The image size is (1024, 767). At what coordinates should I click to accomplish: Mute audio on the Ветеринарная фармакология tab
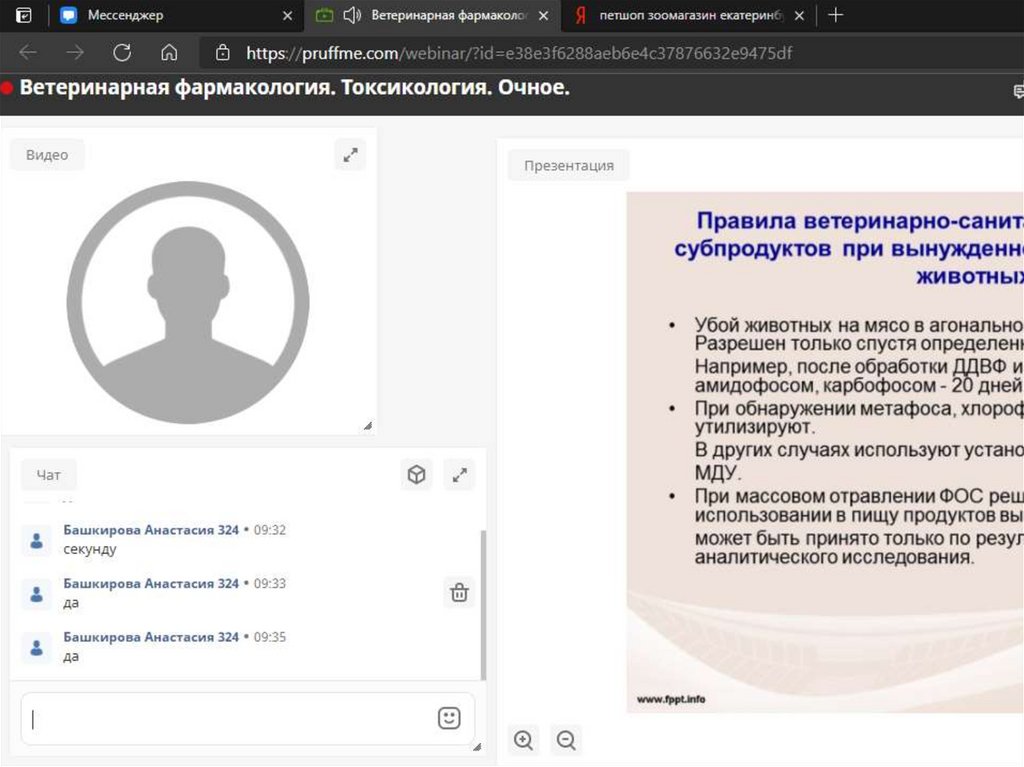[x=351, y=15]
